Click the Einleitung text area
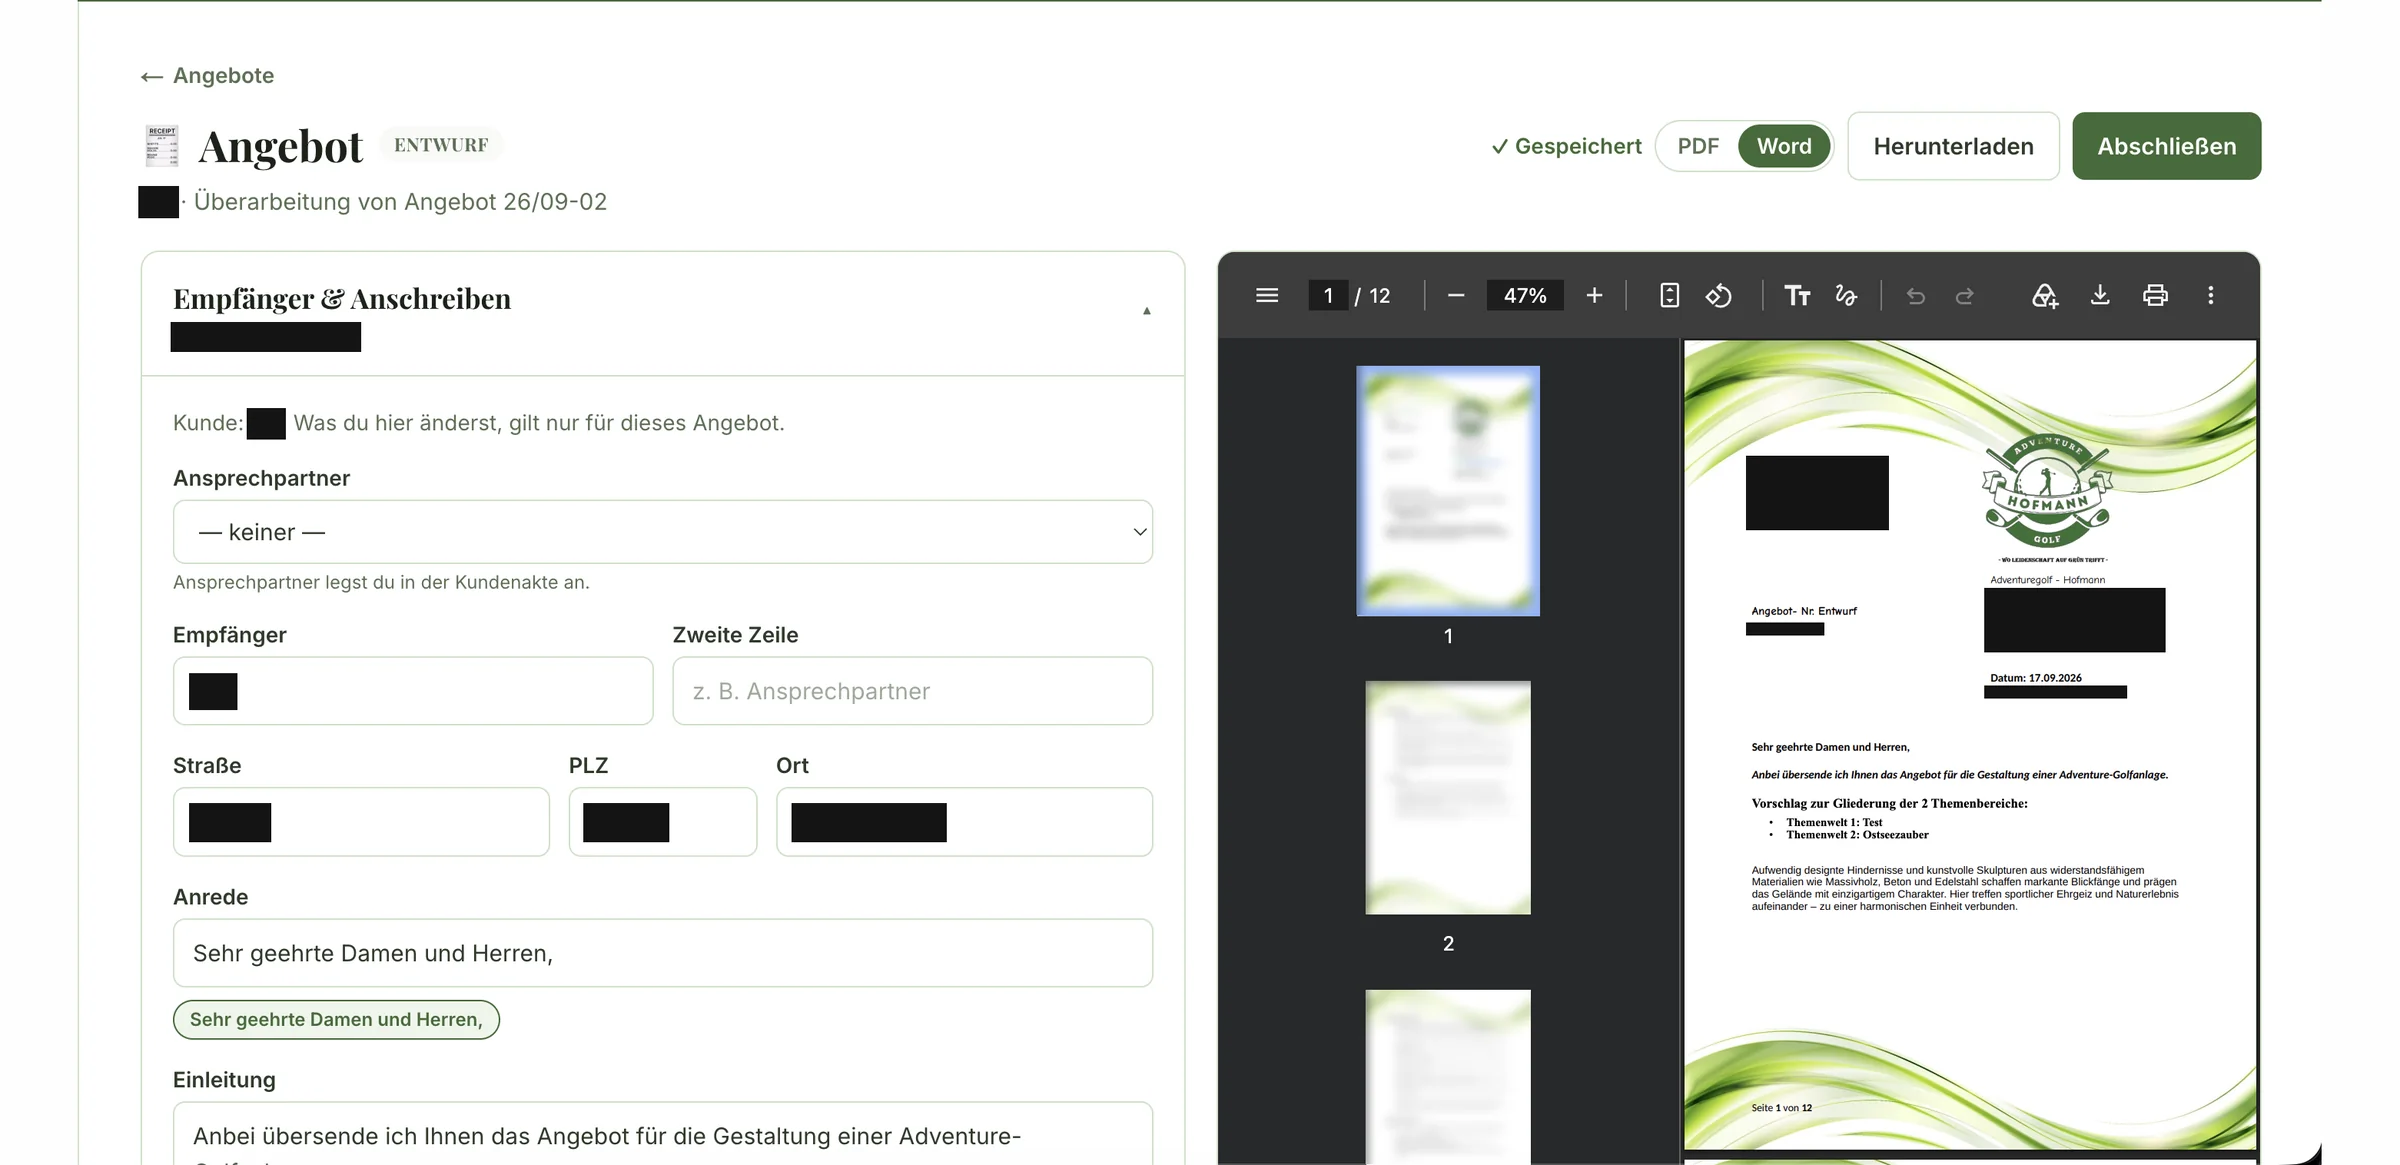Screen dimensions: 2400x1165 click(x=663, y=1134)
